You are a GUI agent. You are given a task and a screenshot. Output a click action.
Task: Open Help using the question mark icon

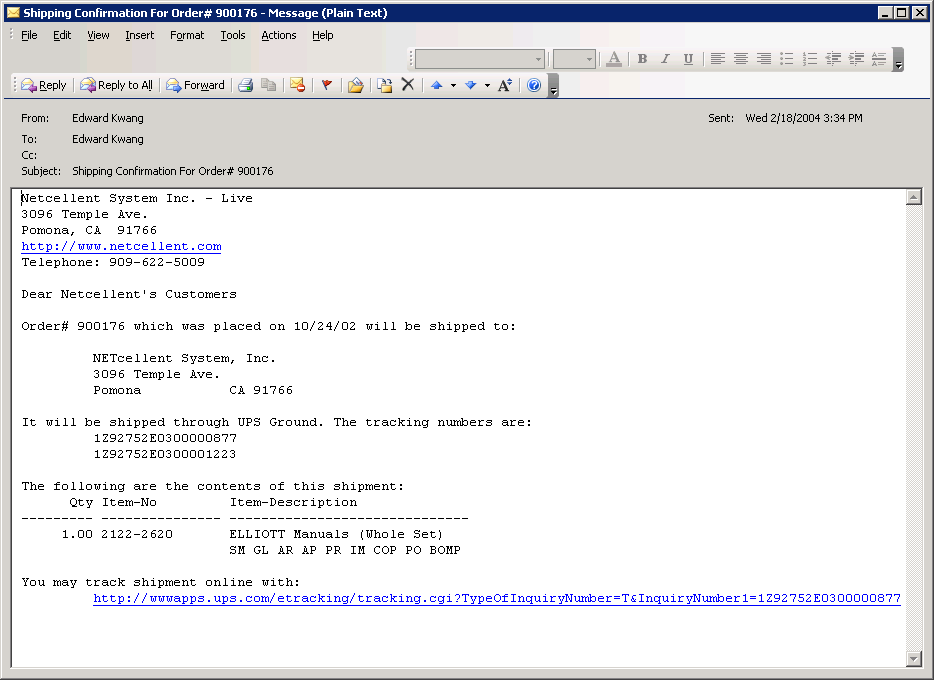(x=534, y=85)
